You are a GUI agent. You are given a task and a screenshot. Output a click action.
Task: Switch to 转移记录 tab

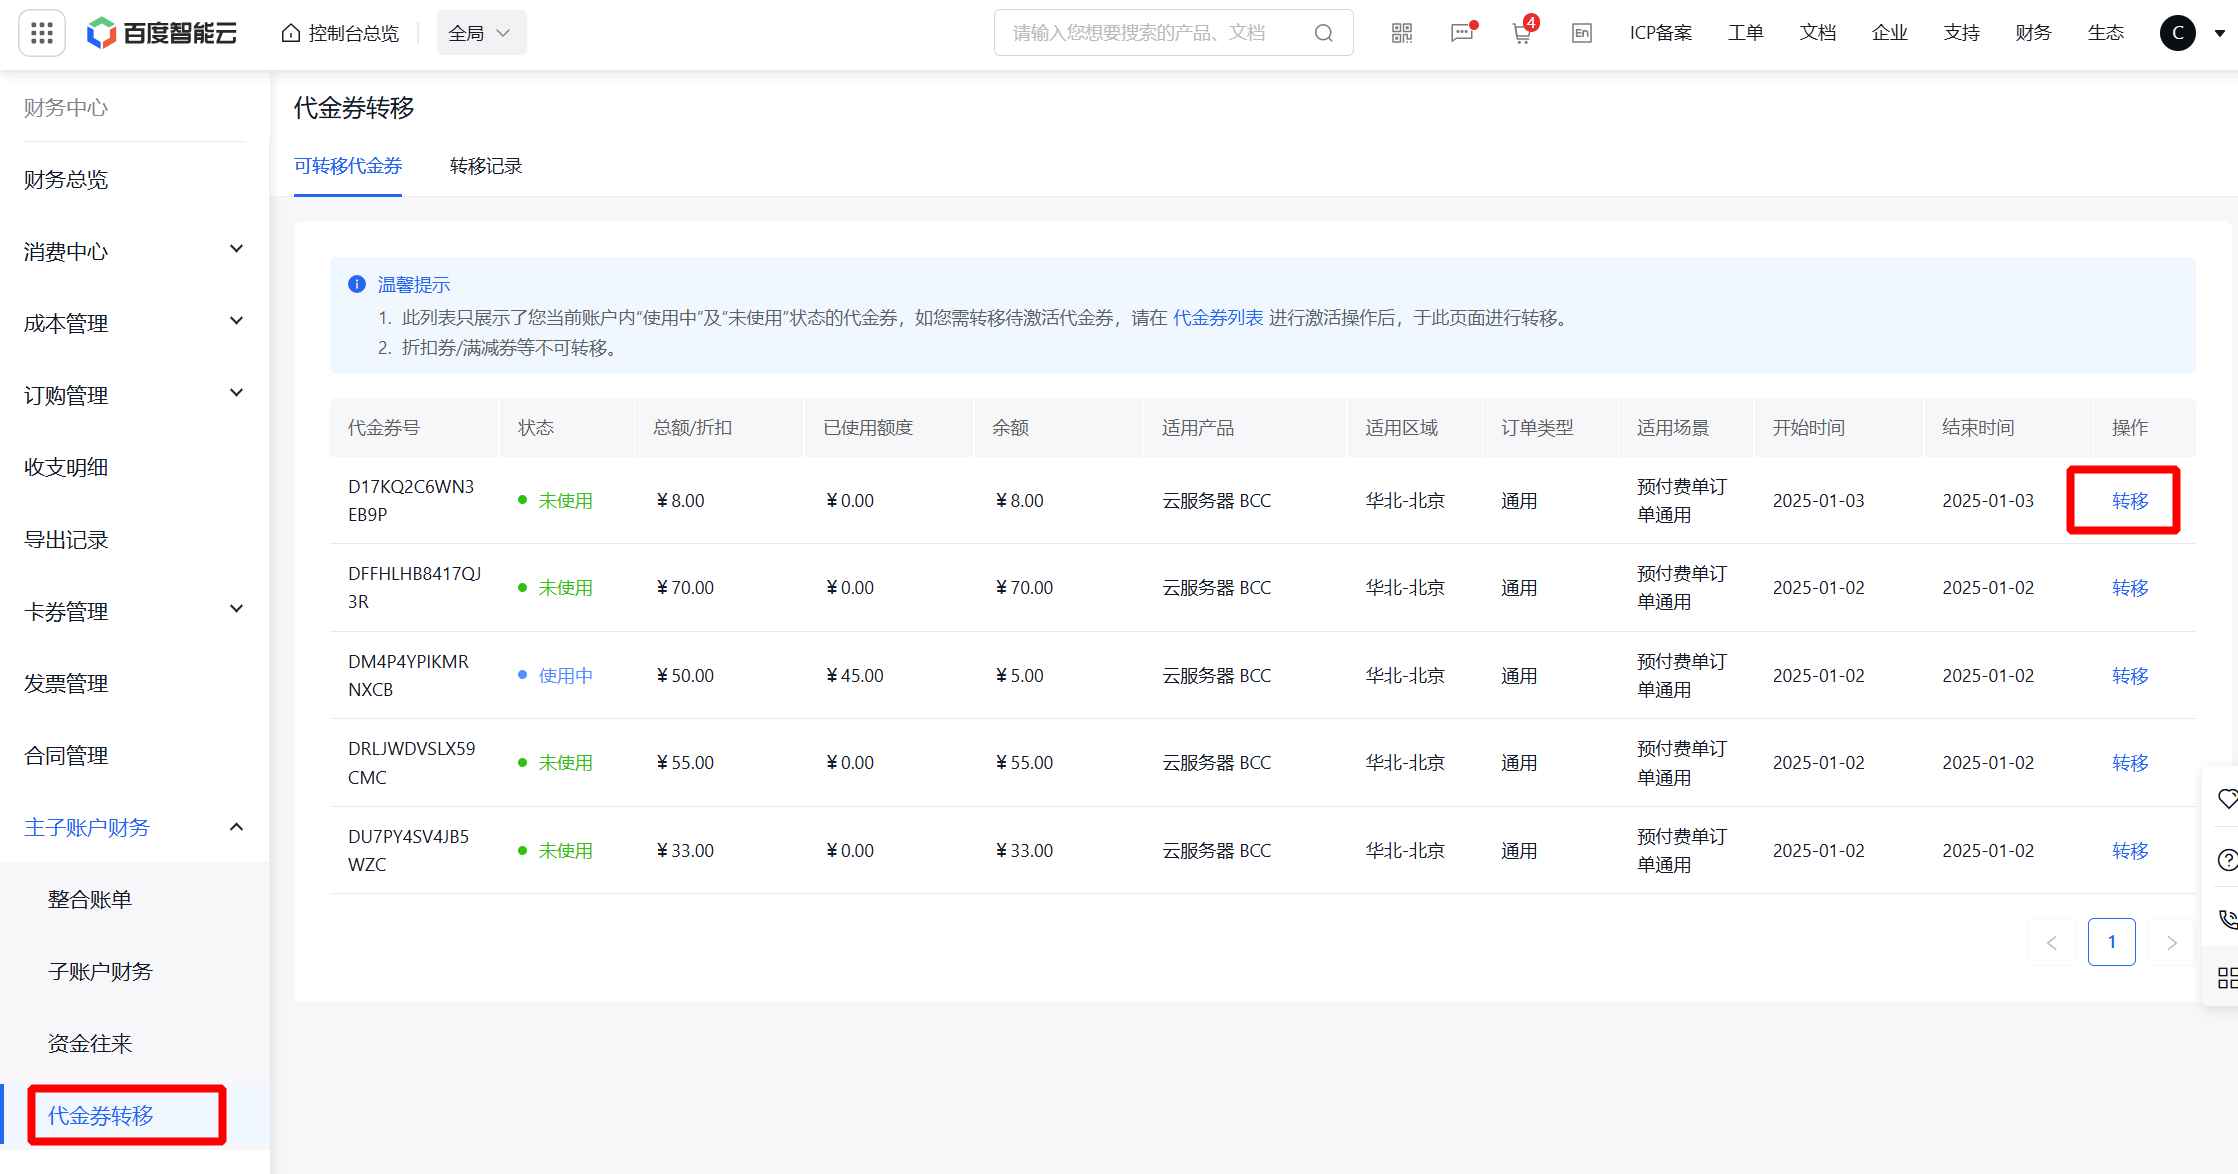[486, 166]
